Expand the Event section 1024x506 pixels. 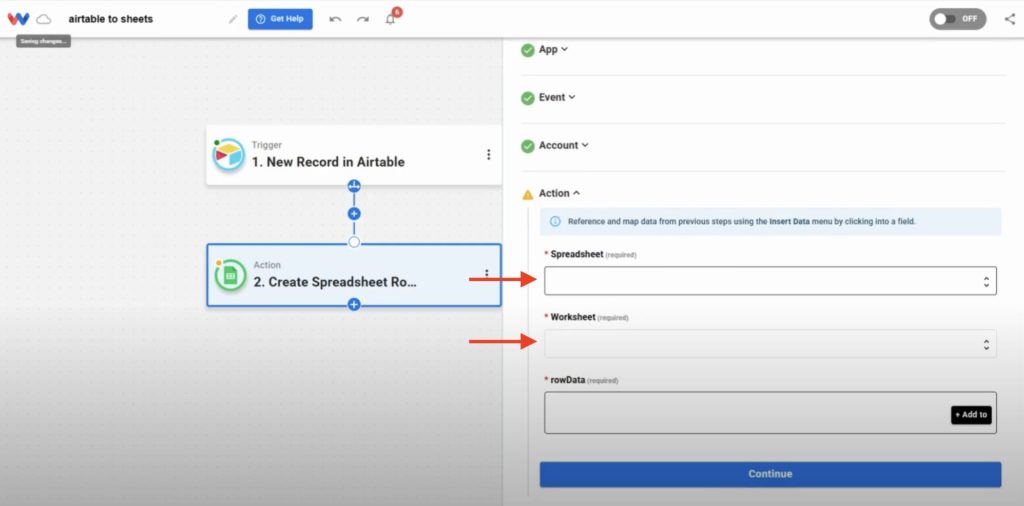point(557,97)
